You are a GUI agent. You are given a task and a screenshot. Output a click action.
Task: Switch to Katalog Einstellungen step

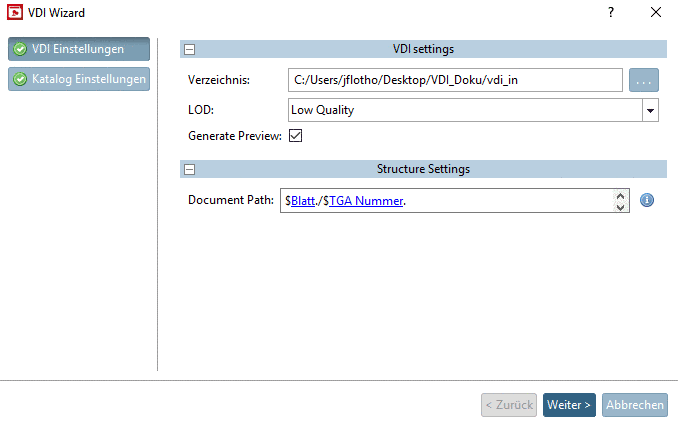tap(78, 79)
